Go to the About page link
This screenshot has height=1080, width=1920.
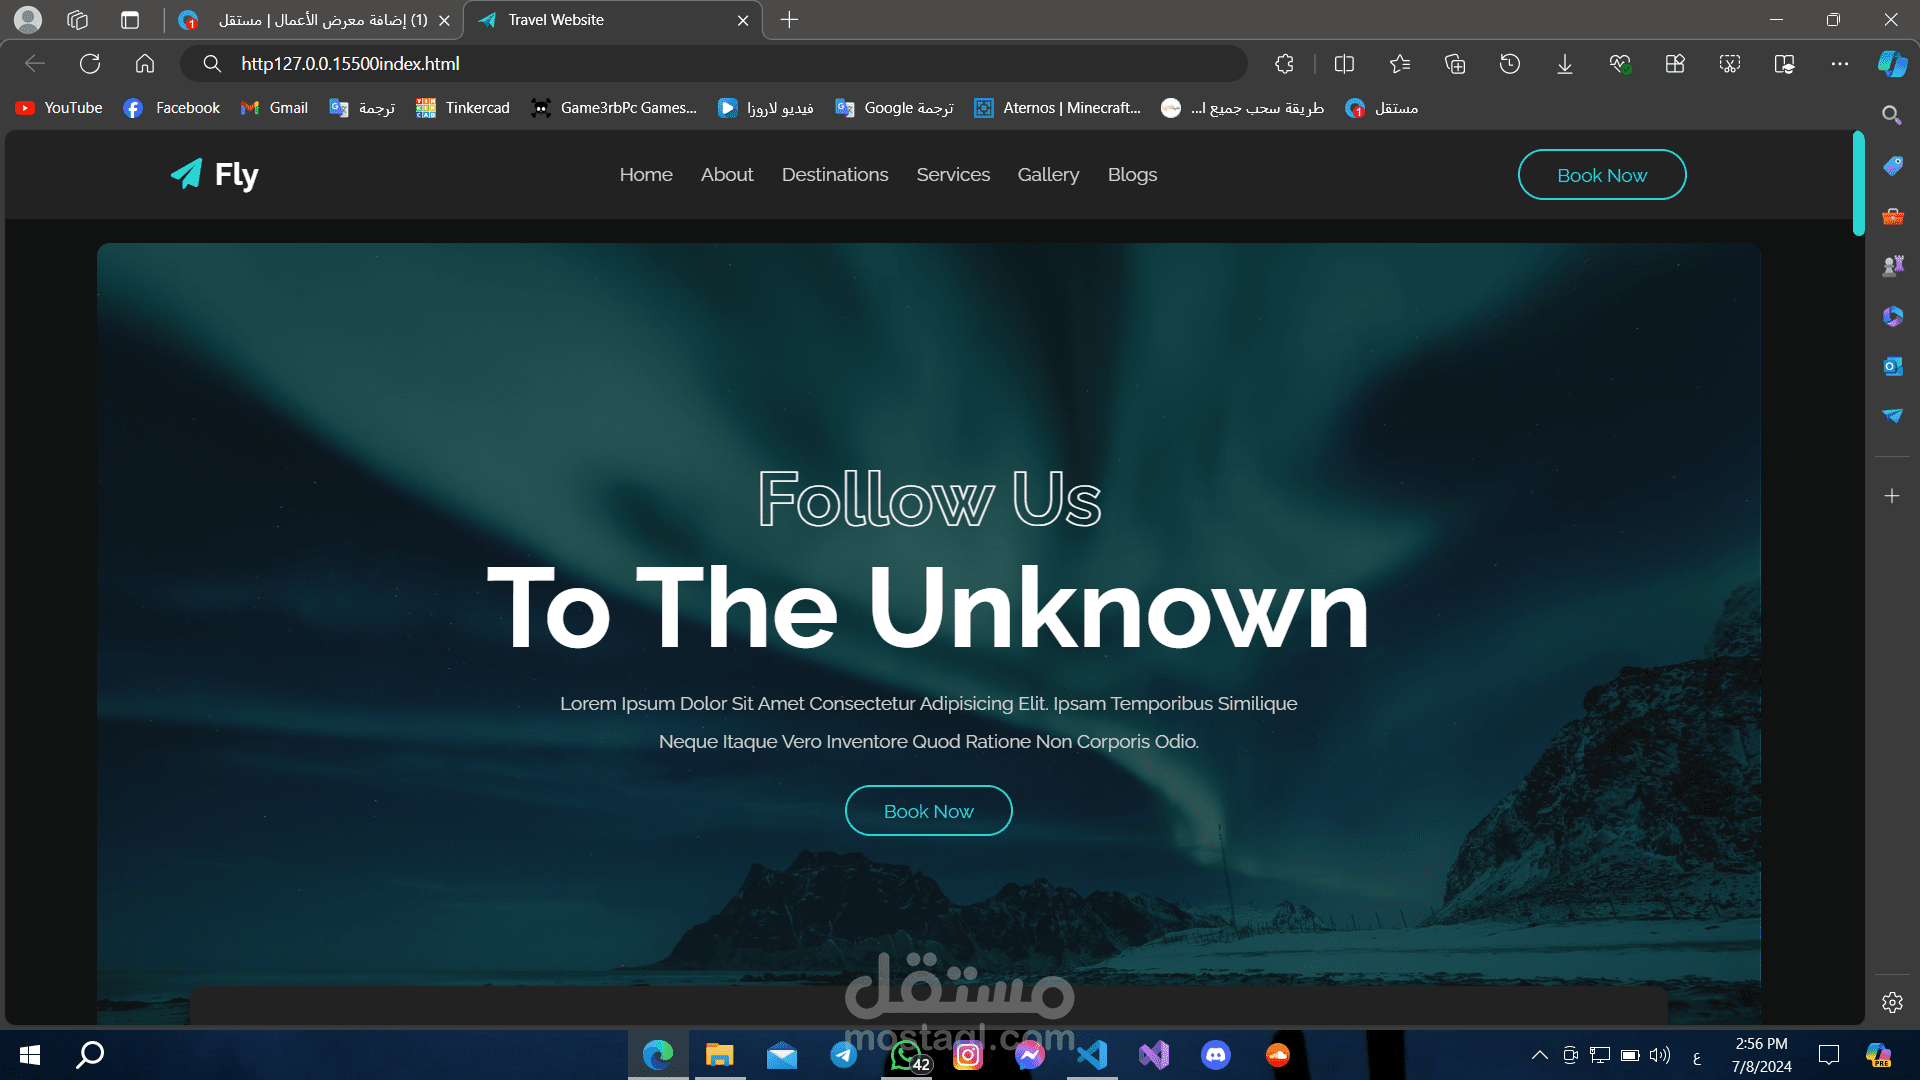pyautogui.click(x=727, y=175)
